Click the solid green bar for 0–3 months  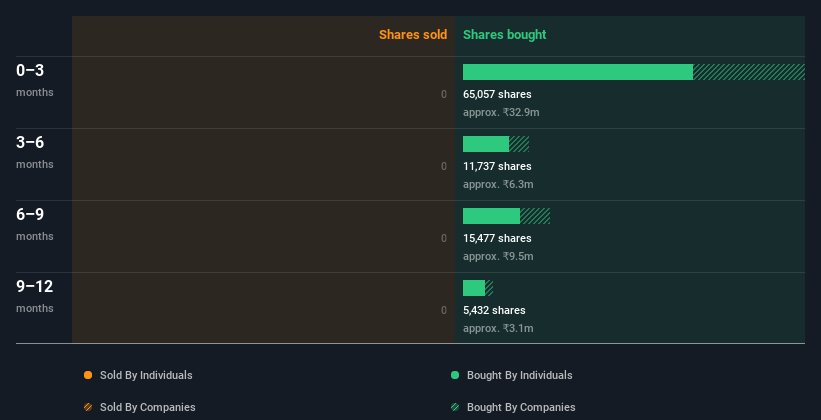point(578,72)
